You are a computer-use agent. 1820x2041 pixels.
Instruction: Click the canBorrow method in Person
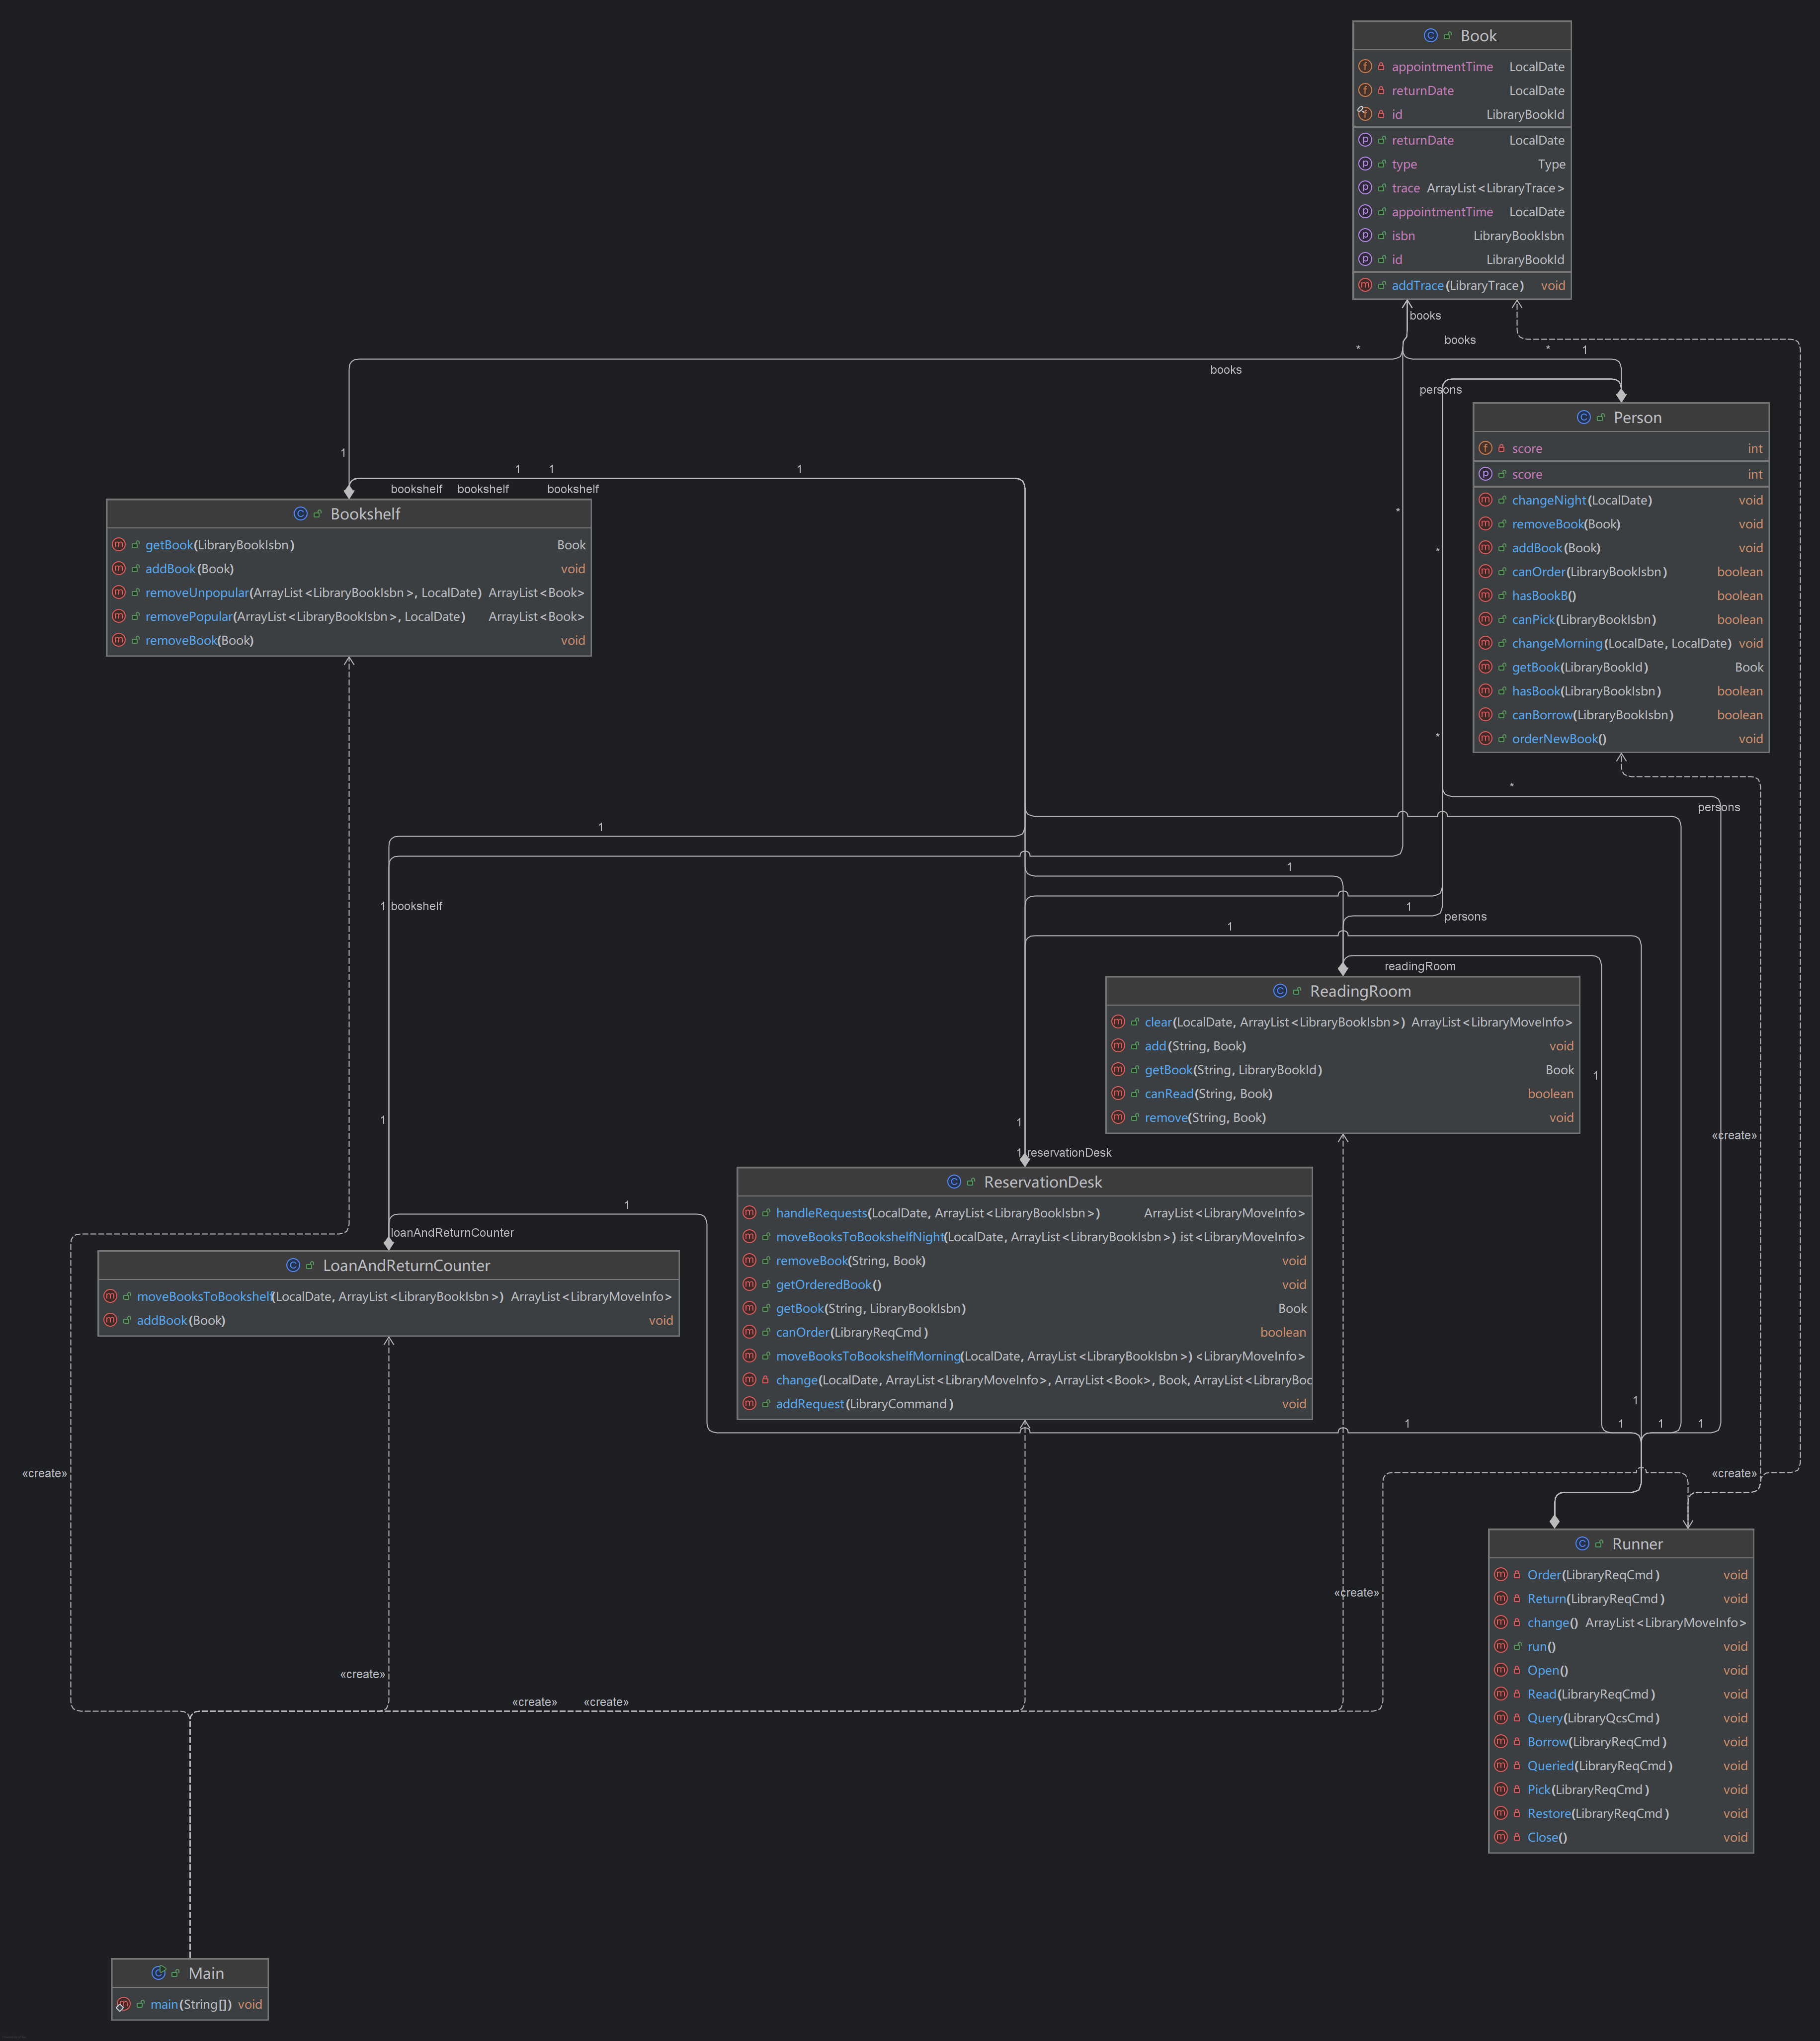click(x=1541, y=715)
